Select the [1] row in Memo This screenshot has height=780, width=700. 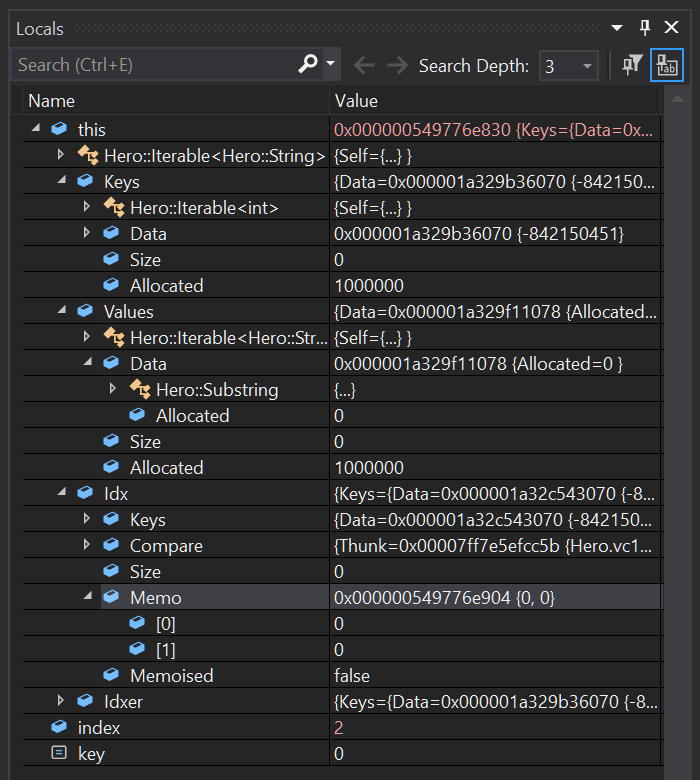point(342,650)
